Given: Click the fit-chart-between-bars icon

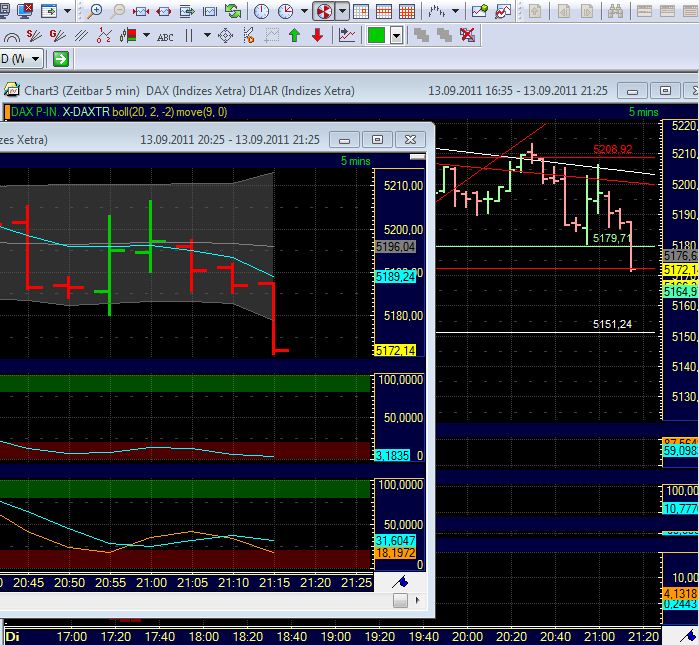Looking at the screenshot, I should coord(210,11).
